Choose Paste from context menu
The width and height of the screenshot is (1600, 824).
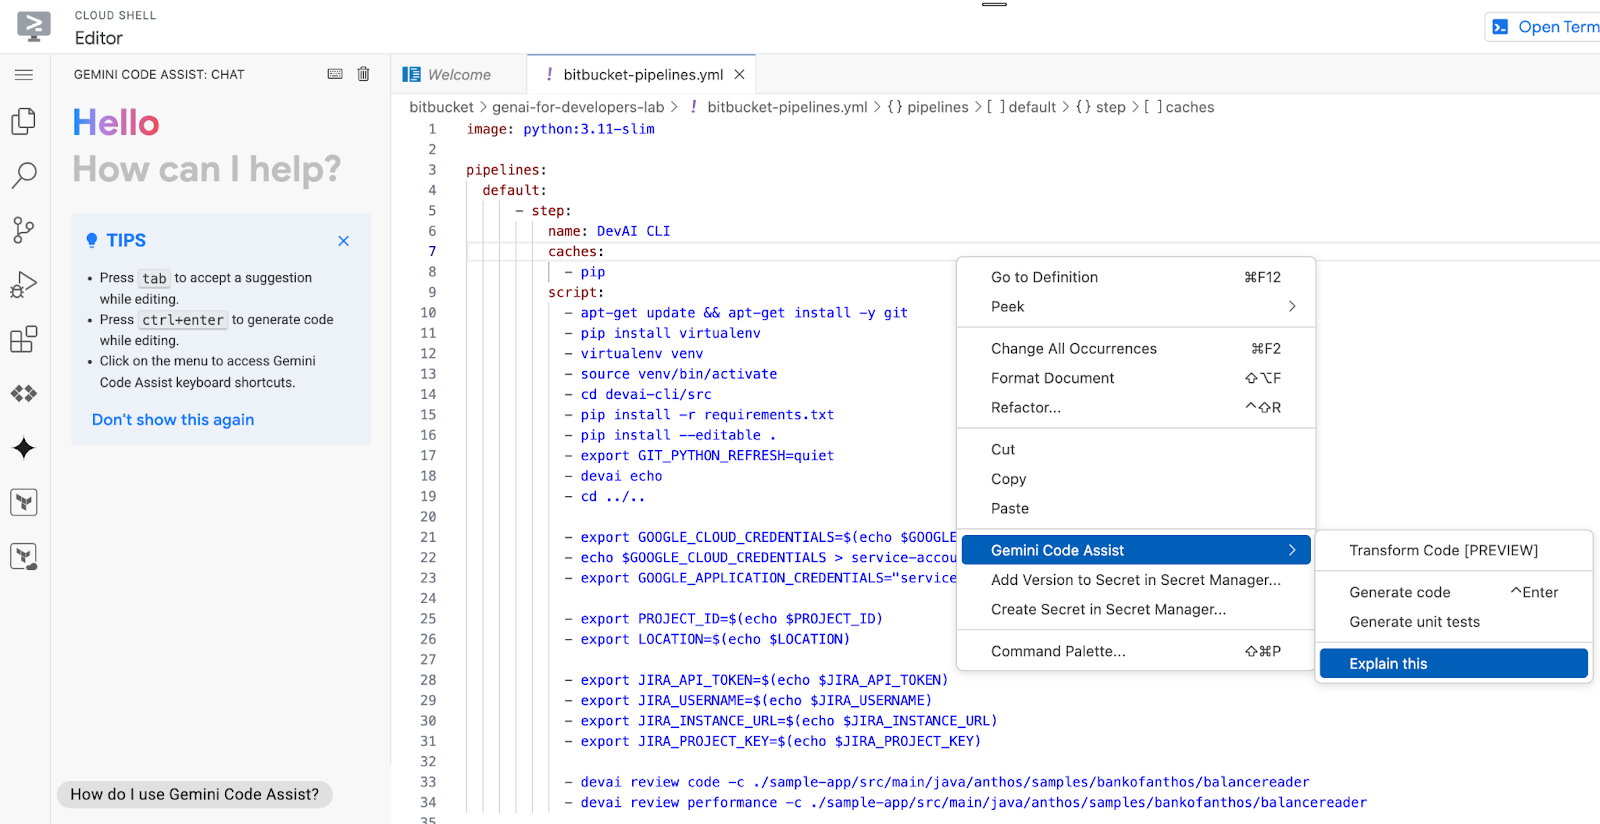click(x=1136, y=509)
